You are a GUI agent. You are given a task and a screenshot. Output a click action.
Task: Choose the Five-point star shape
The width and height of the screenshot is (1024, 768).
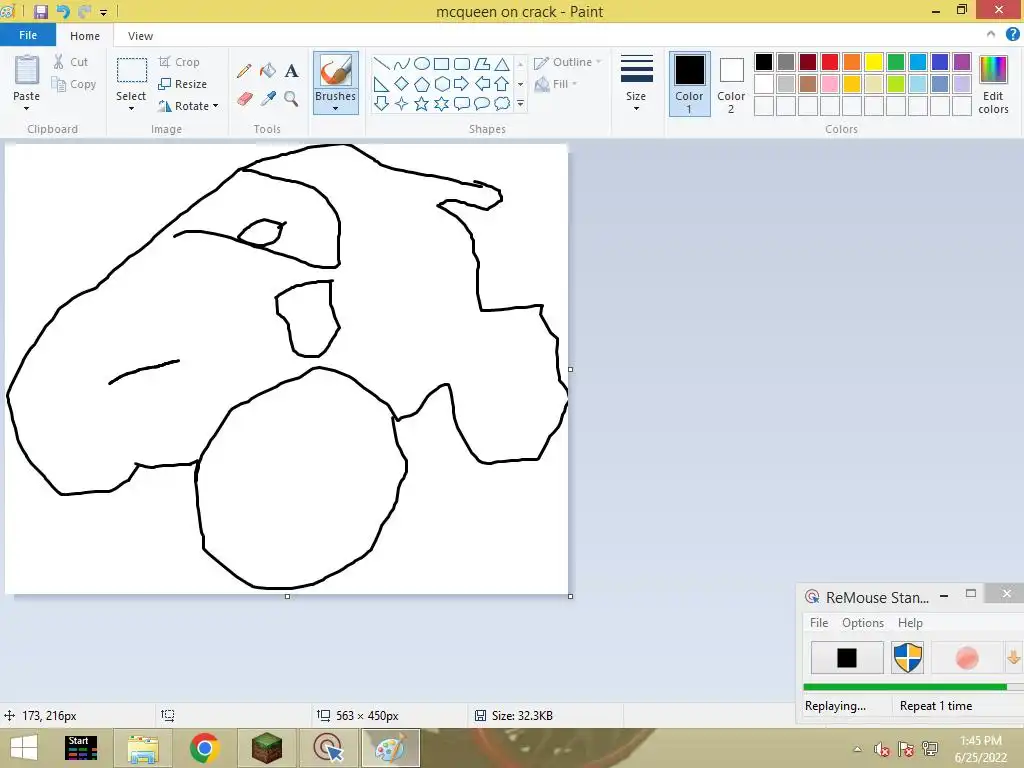click(422, 103)
